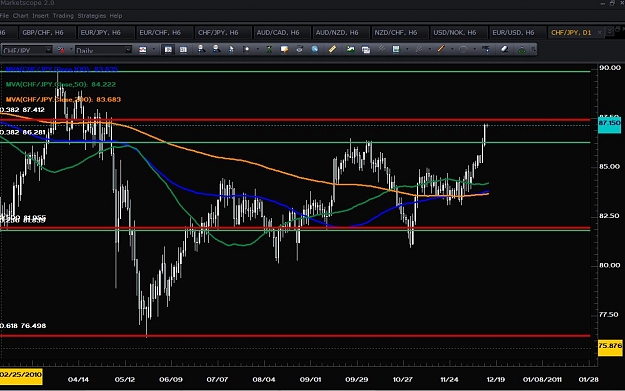Click the grey pitchfork lines icon

[419, 49]
